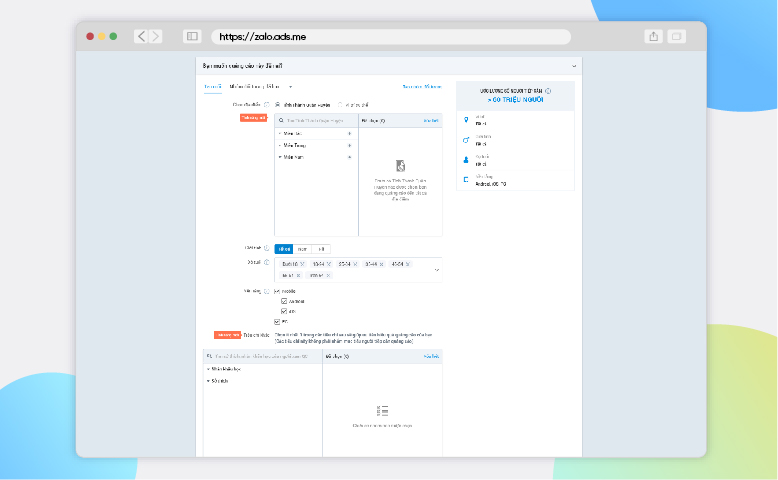778x480 pixels.
Task: Click the browser forward arrow
Action: pyautogui.click(x=156, y=36)
